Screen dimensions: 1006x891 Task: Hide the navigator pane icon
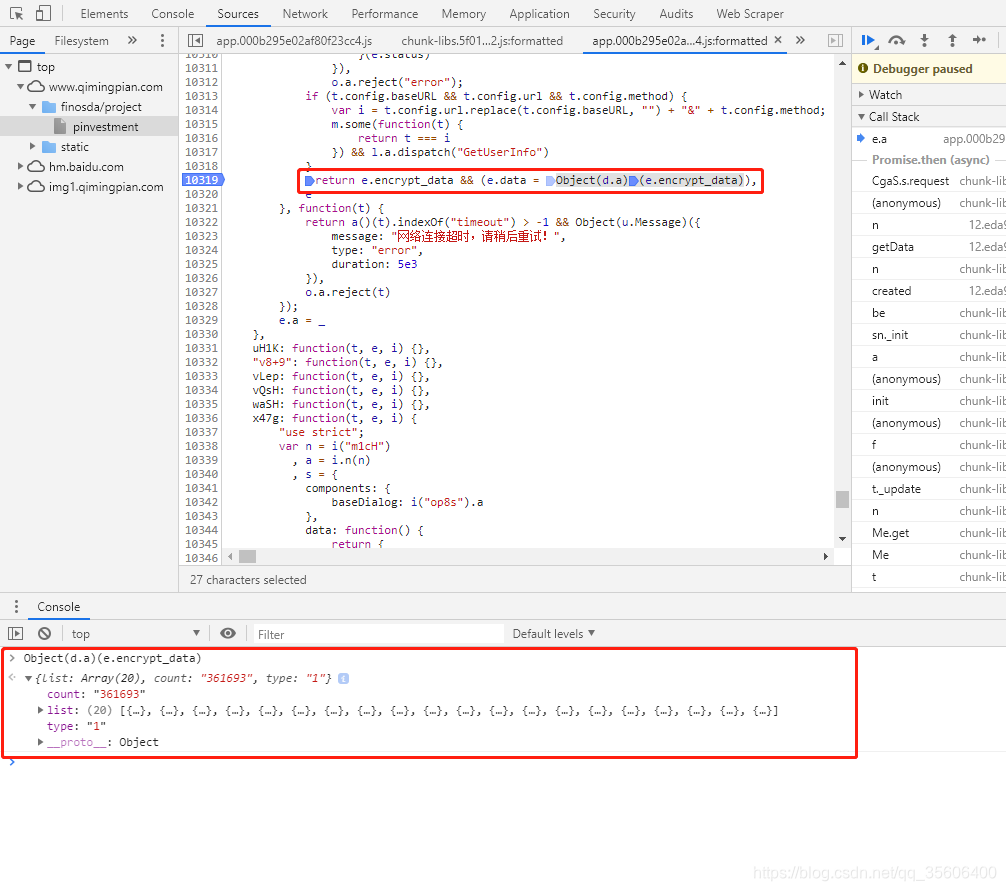coord(195,40)
